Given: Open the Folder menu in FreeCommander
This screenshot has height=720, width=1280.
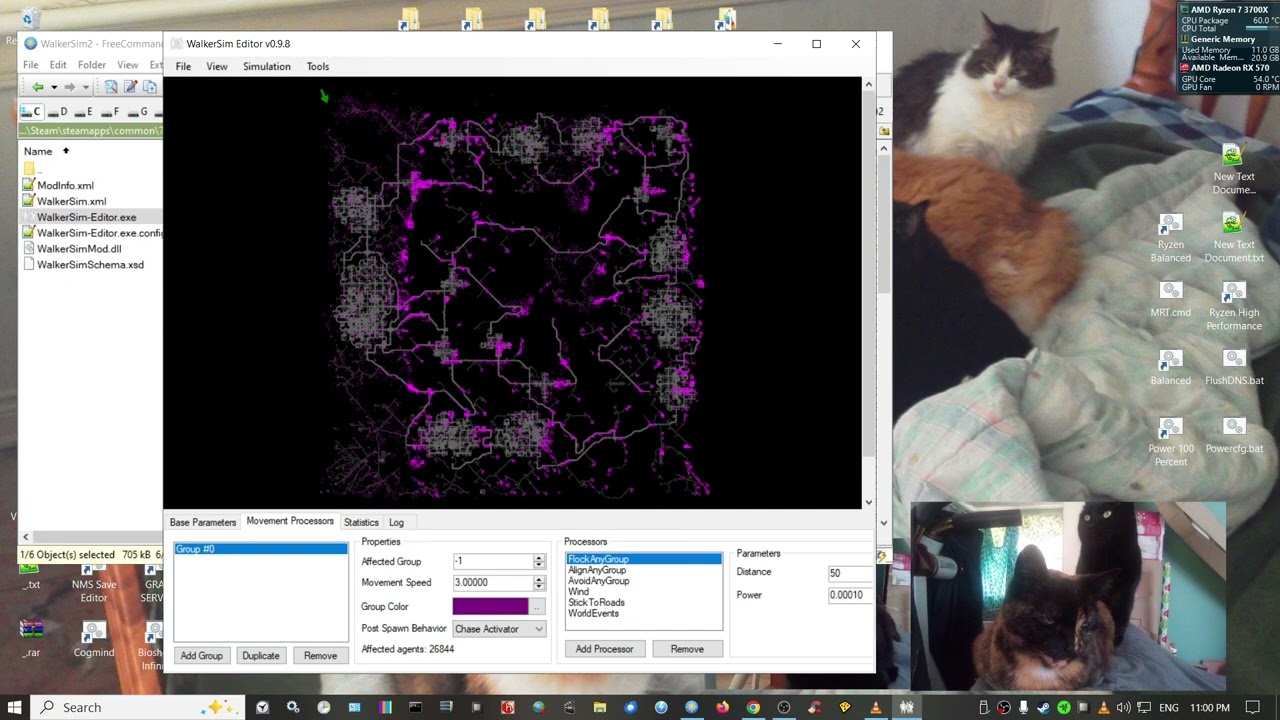Looking at the screenshot, I should click(92, 65).
